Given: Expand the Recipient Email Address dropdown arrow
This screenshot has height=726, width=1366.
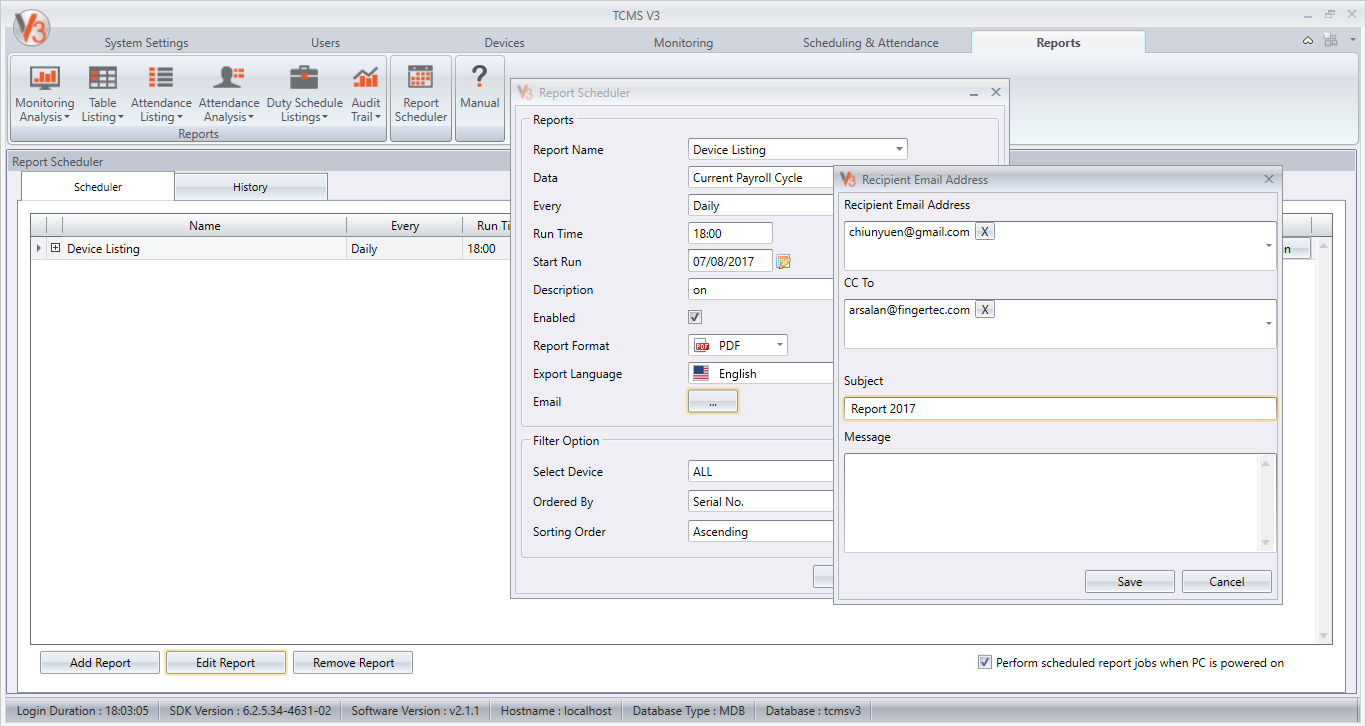Looking at the screenshot, I should pos(1269,246).
